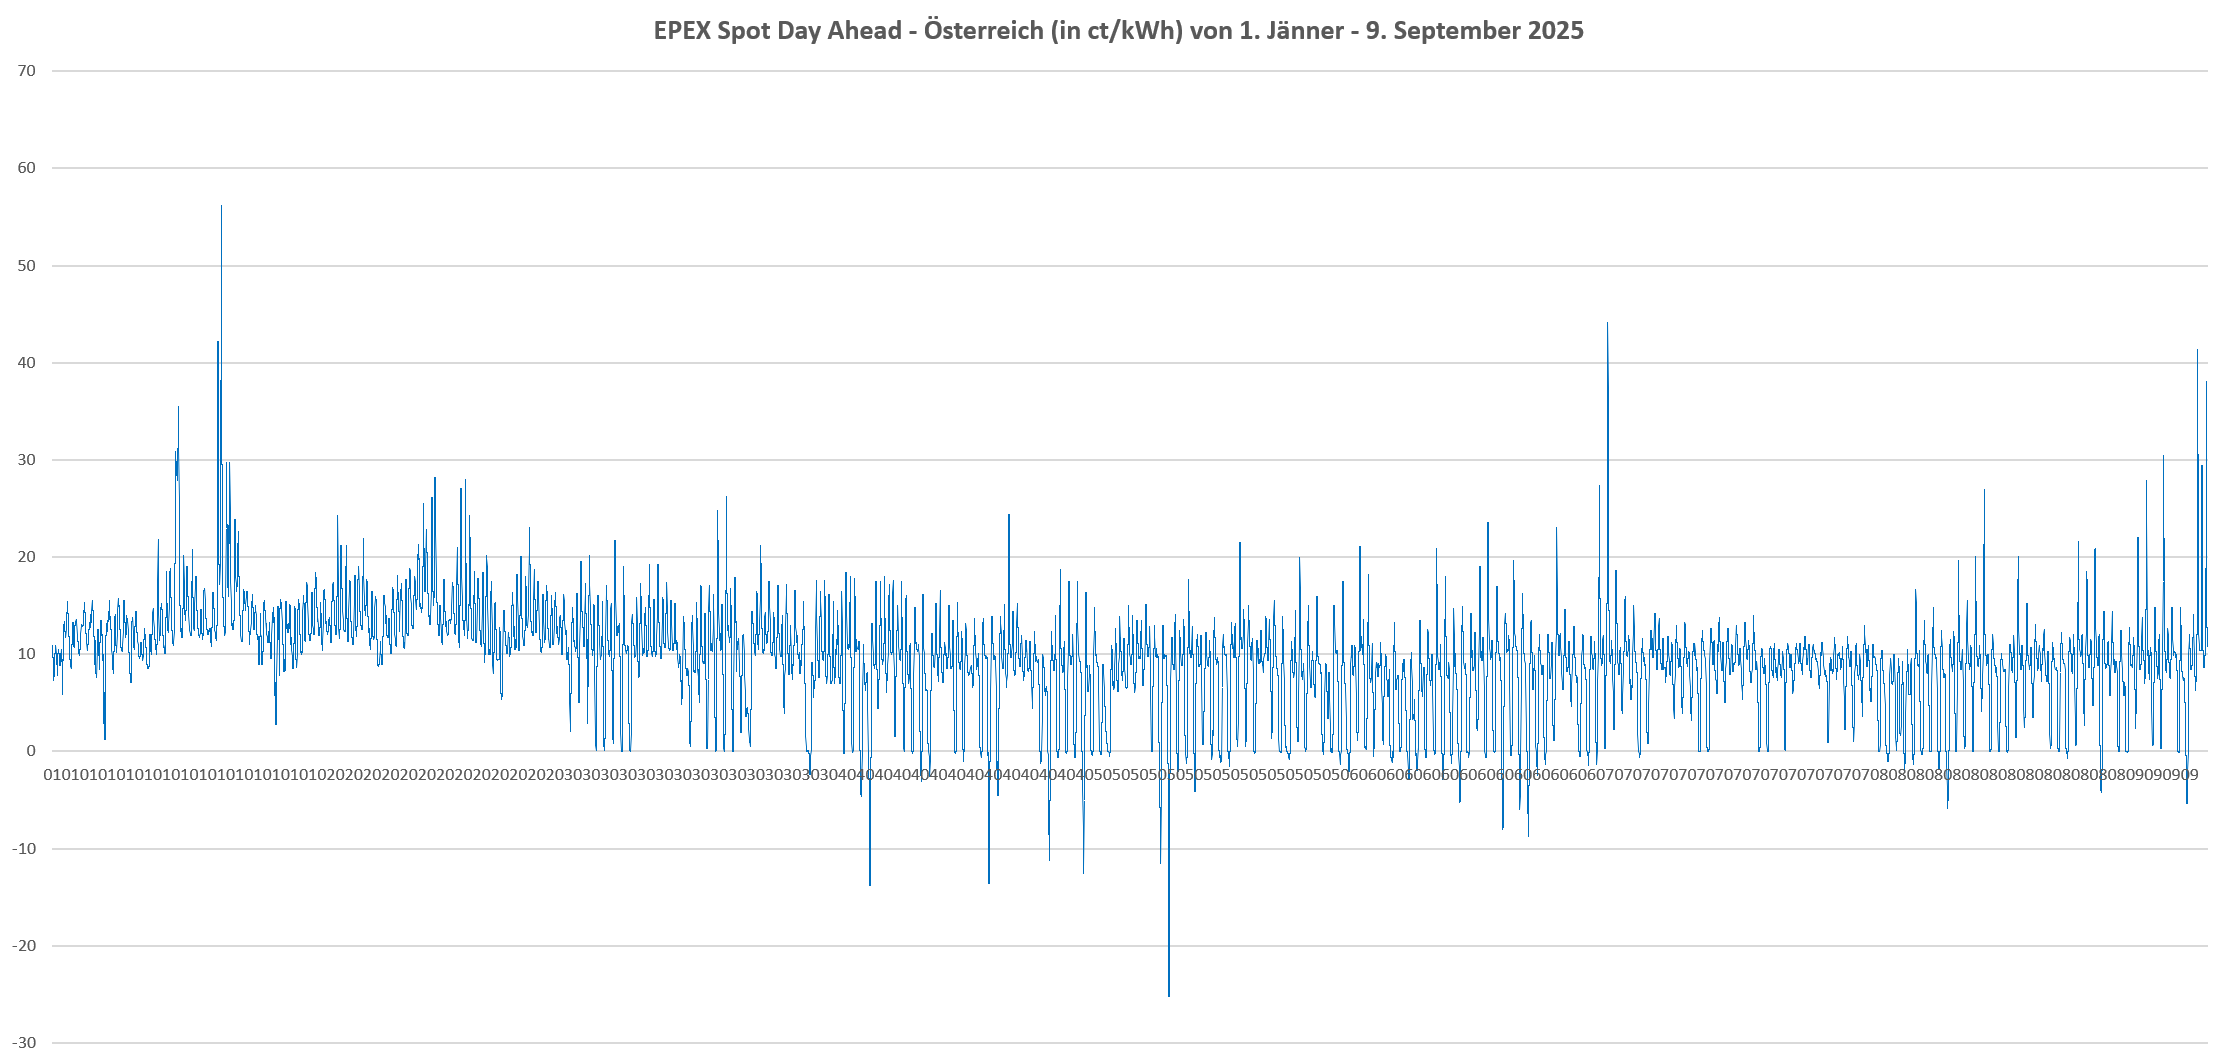2235x1059 pixels.
Task: Click the y-axis value 50
Action: [x=27, y=266]
